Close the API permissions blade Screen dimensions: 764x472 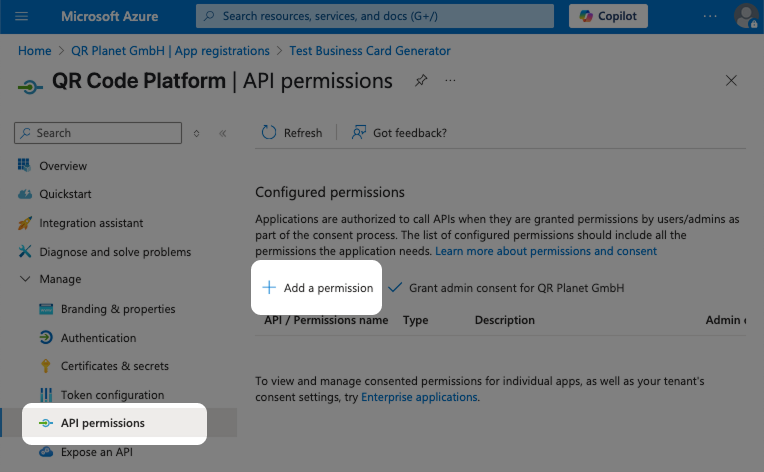point(731,81)
